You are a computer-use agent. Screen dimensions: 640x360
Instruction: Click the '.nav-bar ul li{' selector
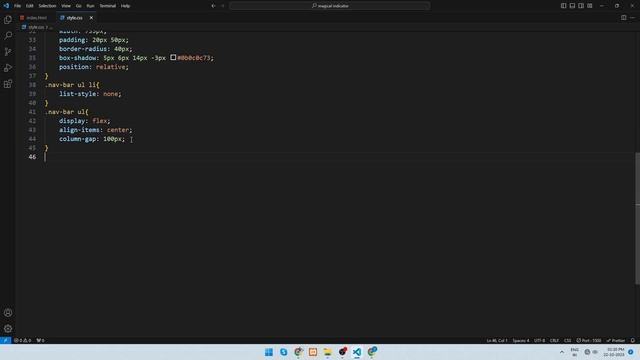72,85
